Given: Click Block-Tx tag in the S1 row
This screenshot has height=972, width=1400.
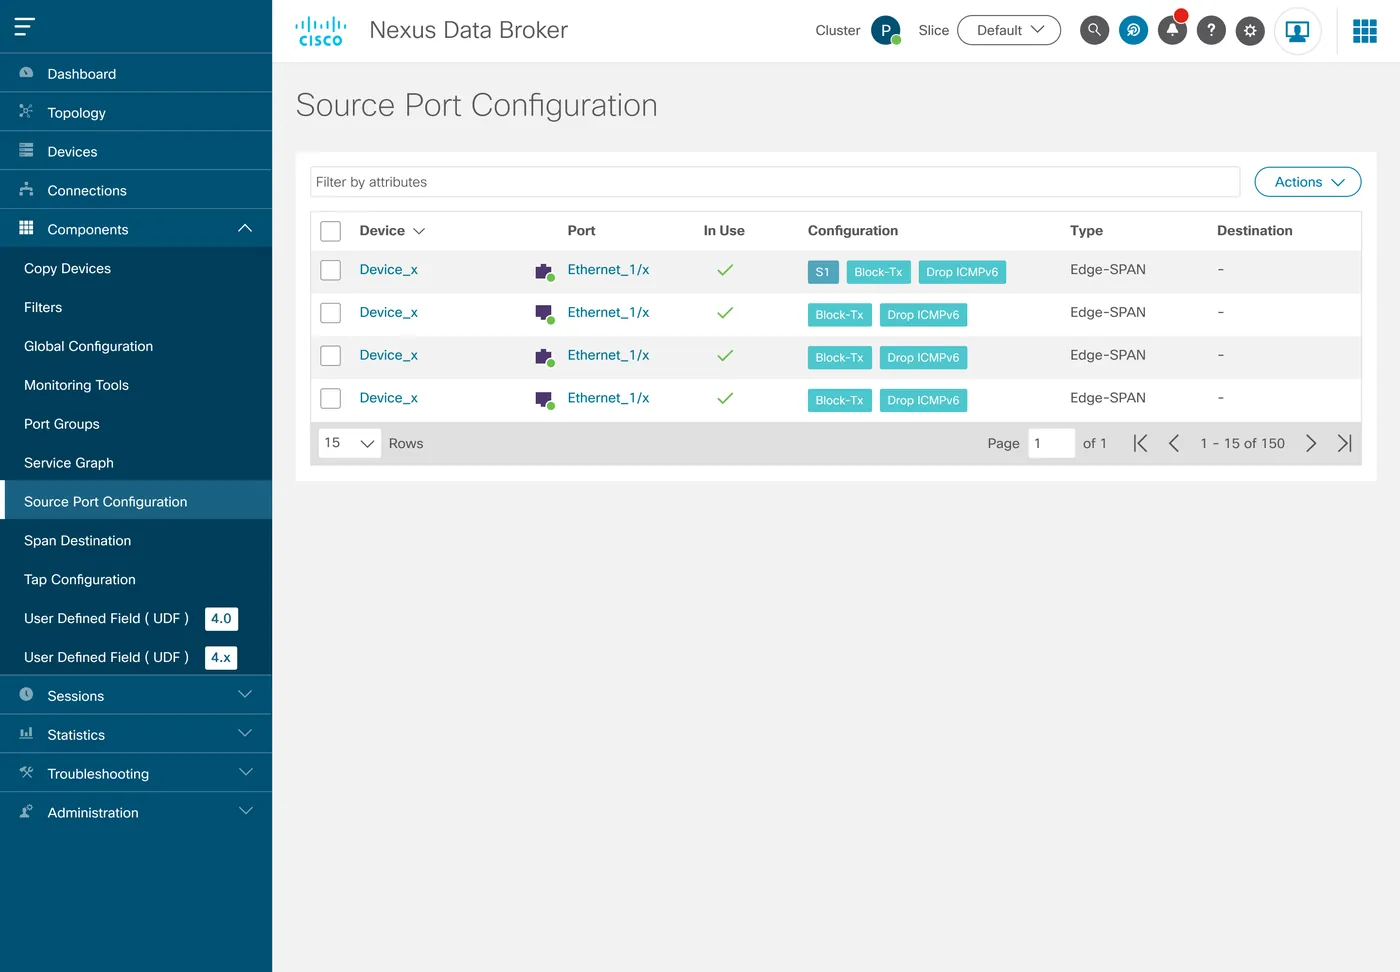Looking at the screenshot, I should pyautogui.click(x=878, y=272).
